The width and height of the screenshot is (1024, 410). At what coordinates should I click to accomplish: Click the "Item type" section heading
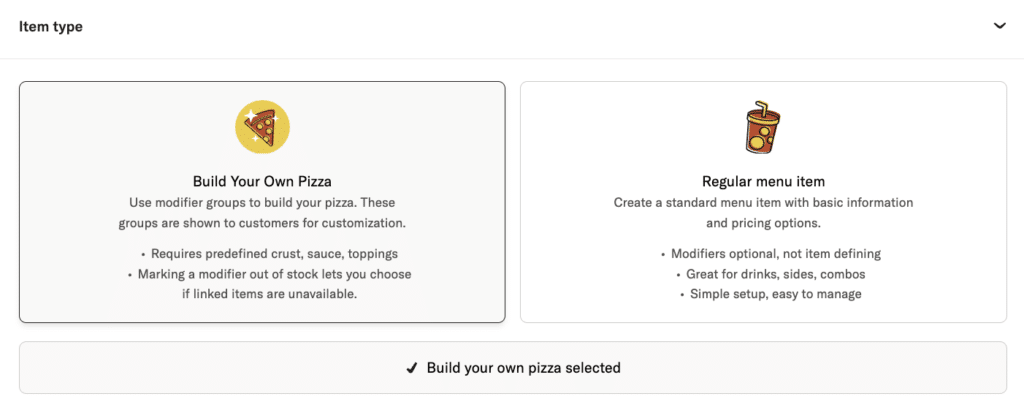51,27
